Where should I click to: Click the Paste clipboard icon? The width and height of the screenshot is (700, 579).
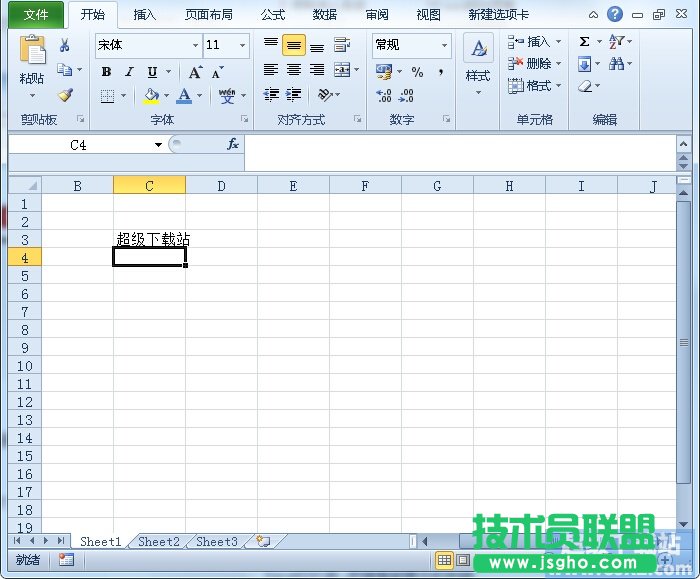pos(32,50)
